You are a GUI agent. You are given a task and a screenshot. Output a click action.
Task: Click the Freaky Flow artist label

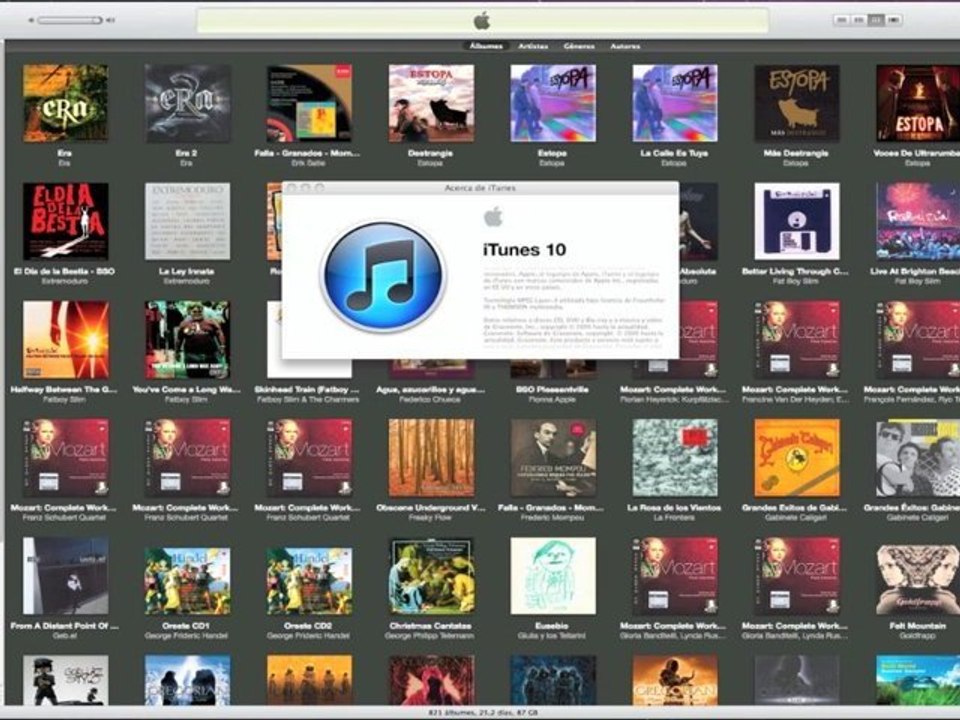[430, 518]
